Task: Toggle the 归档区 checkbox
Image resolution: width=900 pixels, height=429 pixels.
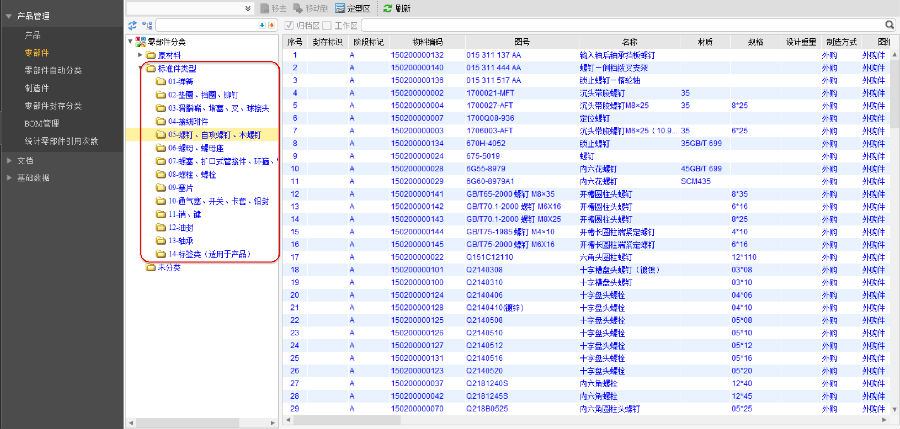Action: (x=289, y=24)
